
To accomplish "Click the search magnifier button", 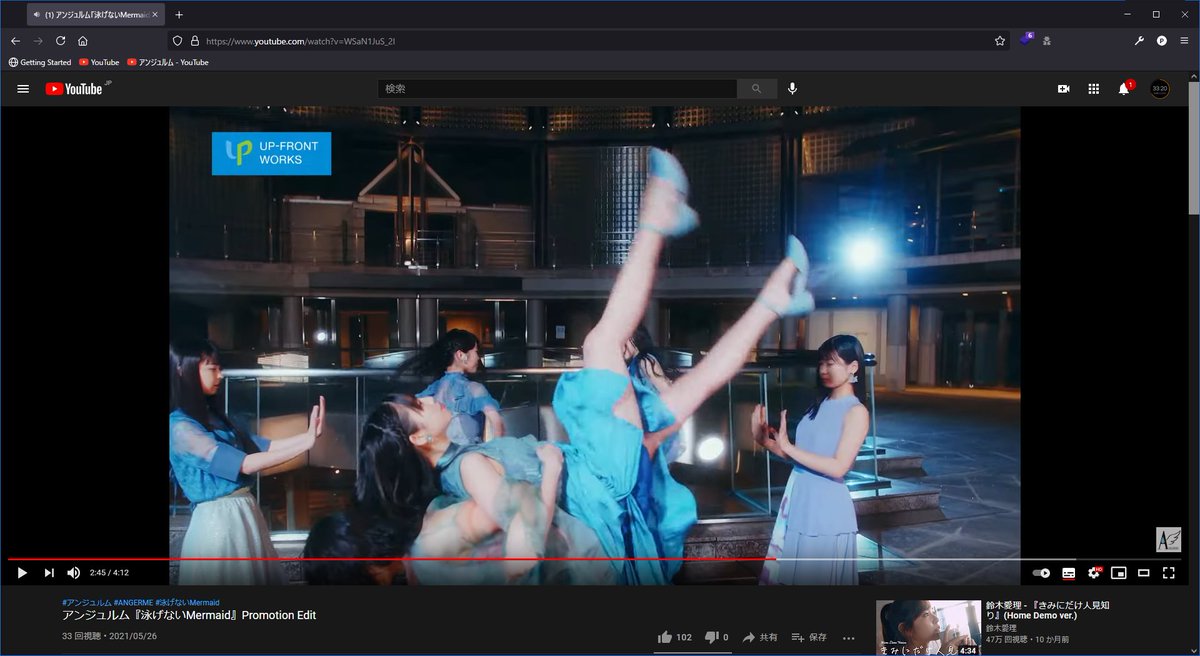I will tap(757, 89).
